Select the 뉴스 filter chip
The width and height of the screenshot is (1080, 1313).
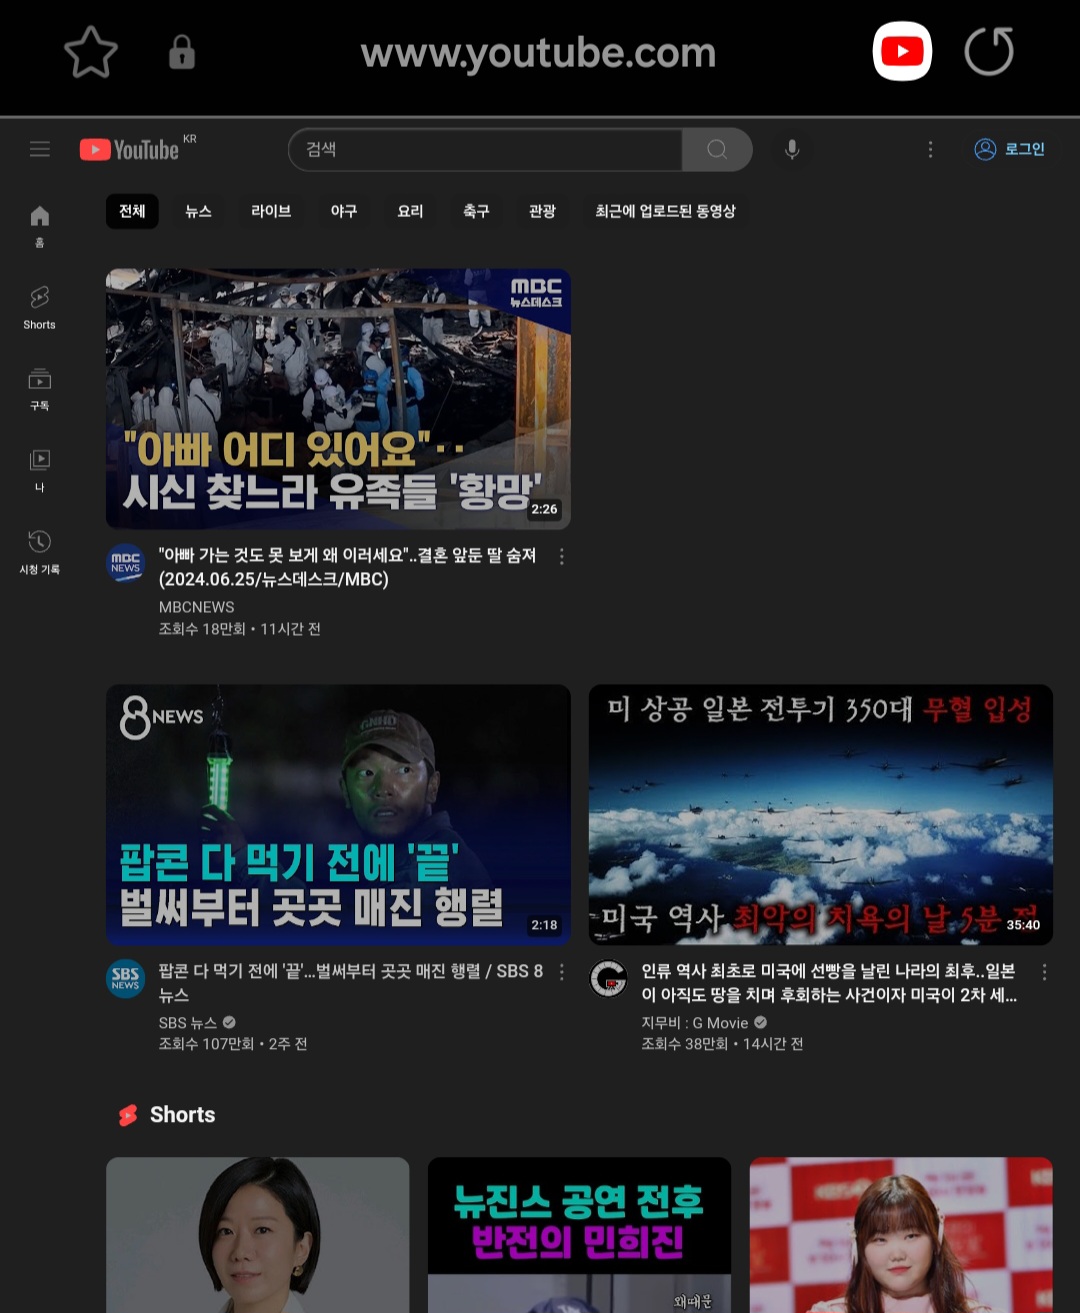198,211
